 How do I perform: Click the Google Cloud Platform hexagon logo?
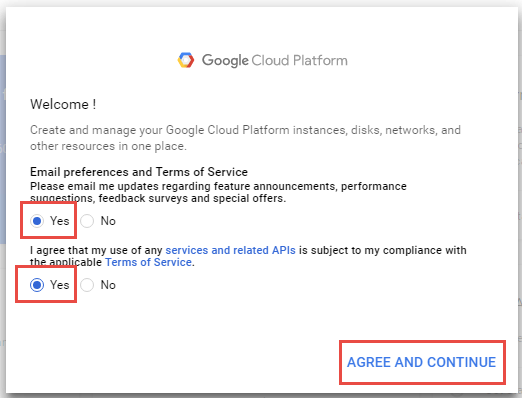[x=186, y=60]
